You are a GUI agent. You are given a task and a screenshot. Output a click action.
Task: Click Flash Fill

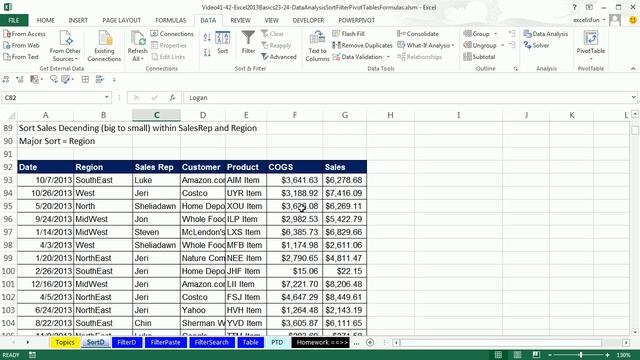coord(349,34)
